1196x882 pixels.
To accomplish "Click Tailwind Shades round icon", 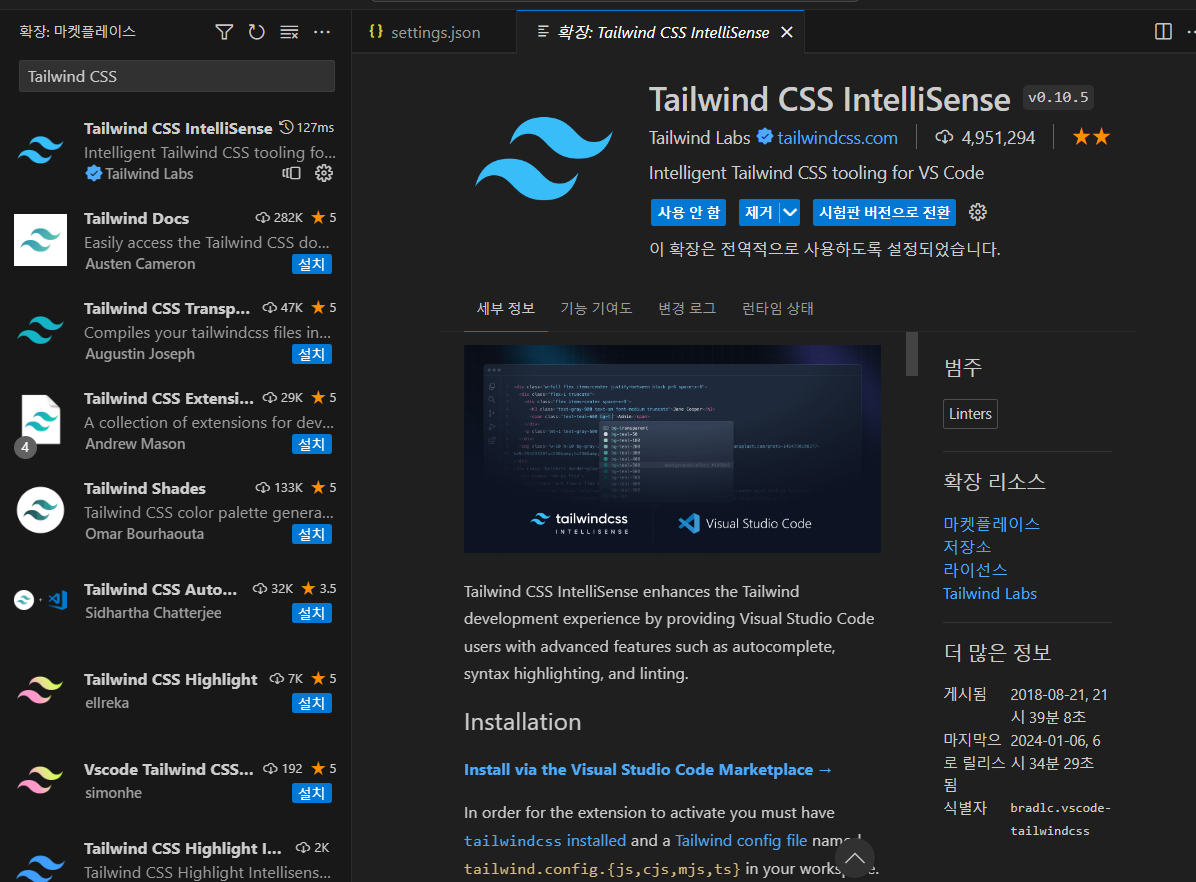I will click(x=40, y=510).
